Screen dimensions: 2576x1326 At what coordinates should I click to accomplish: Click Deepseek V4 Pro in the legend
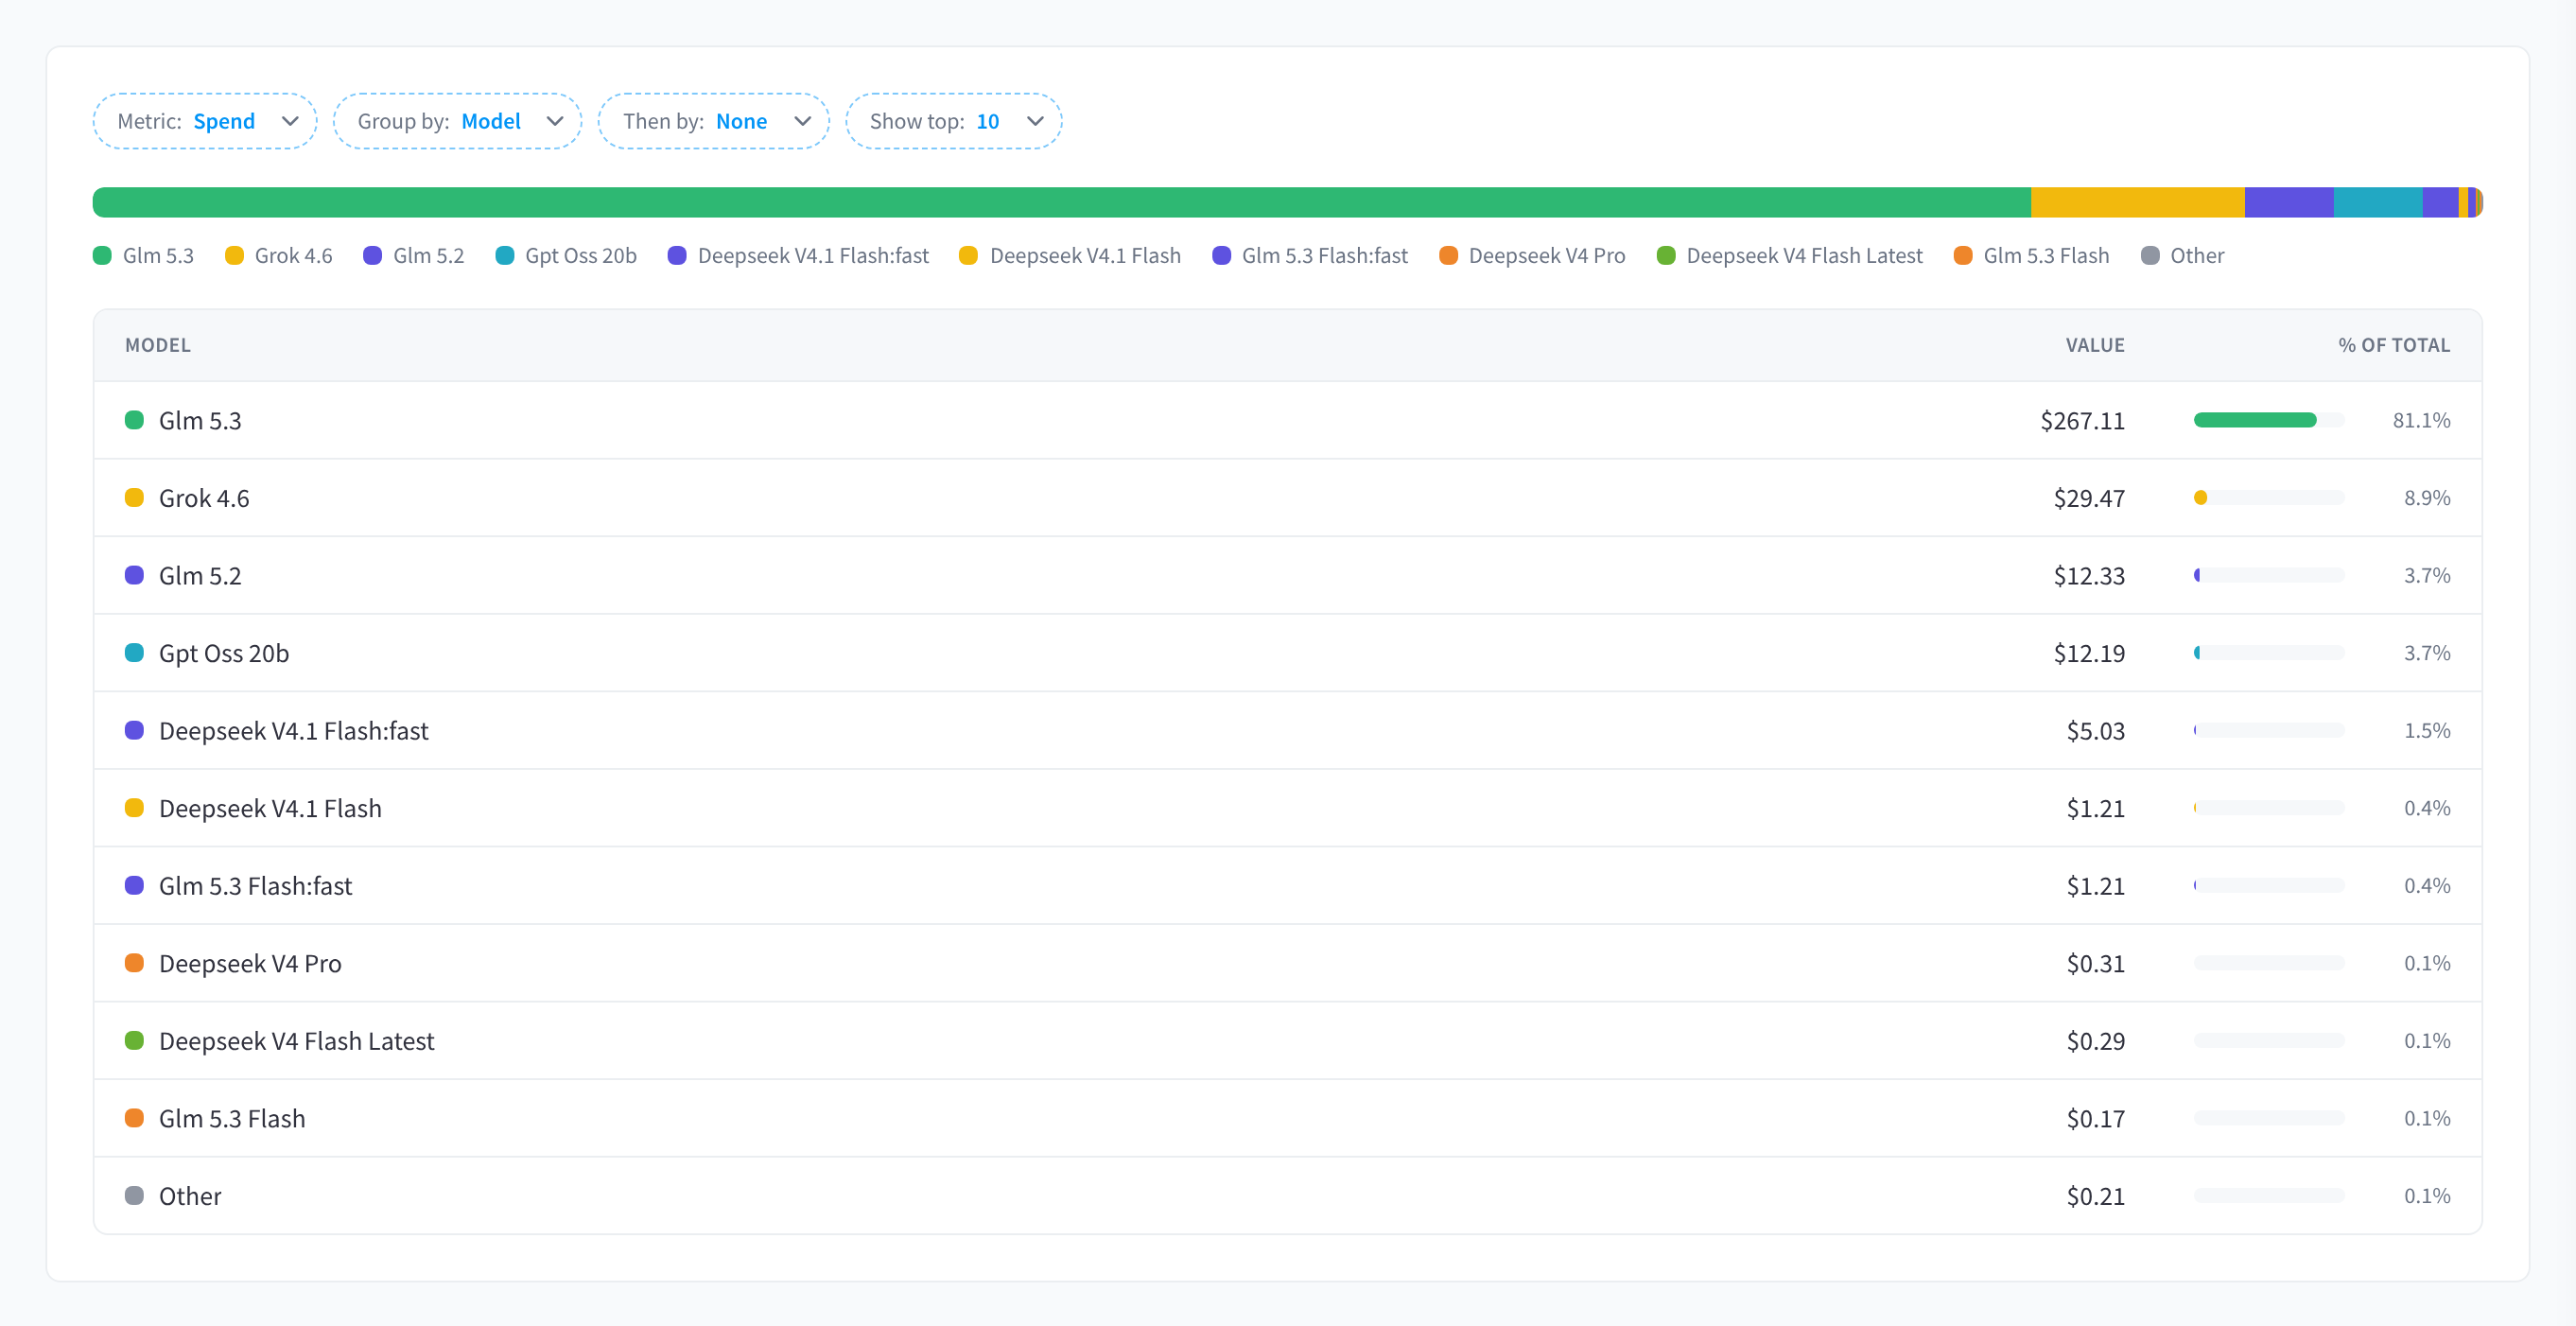click(1532, 255)
